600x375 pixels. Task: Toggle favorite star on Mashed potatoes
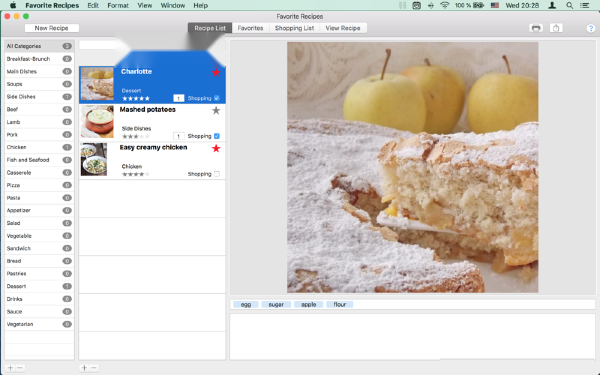click(x=216, y=111)
